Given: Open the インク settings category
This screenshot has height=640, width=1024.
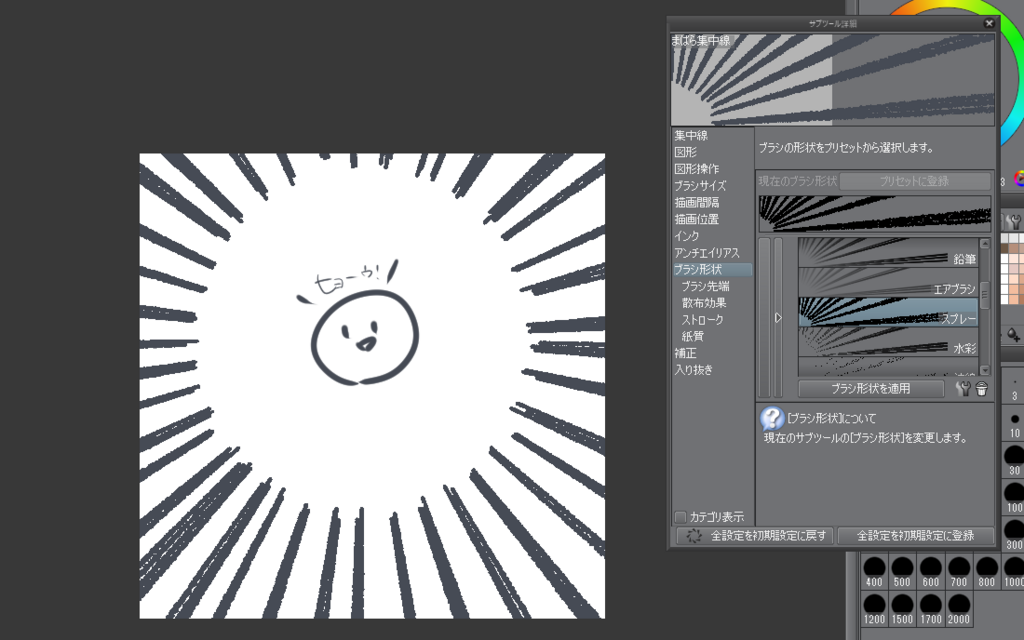Looking at the screenshot, I should point(686,236).
